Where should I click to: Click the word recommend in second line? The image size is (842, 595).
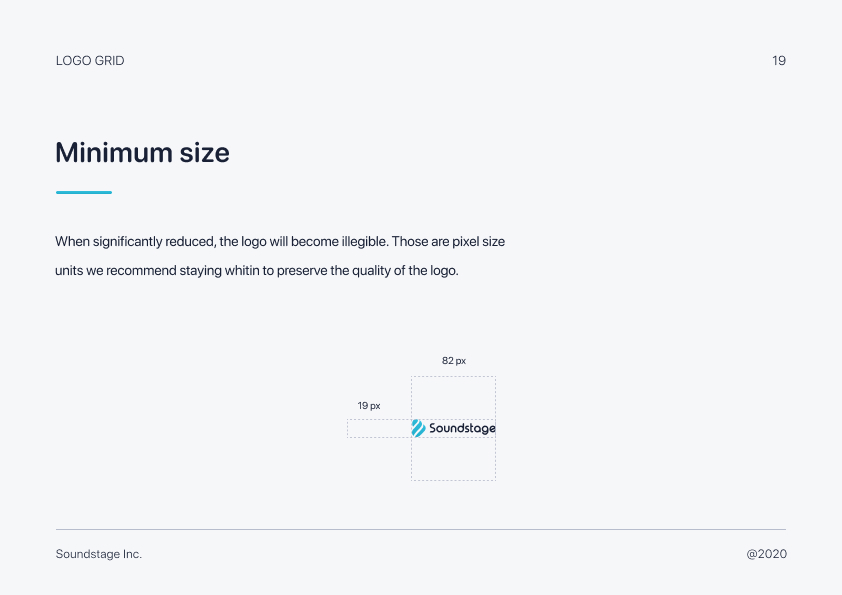[x=141, y=271]
